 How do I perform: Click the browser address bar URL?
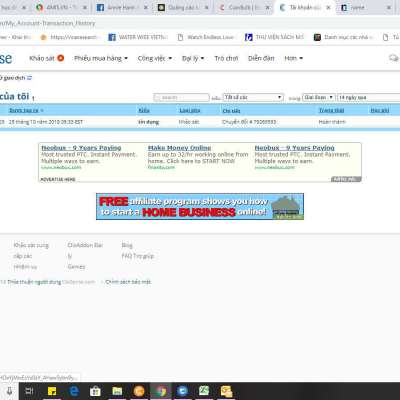click(48, 23)
